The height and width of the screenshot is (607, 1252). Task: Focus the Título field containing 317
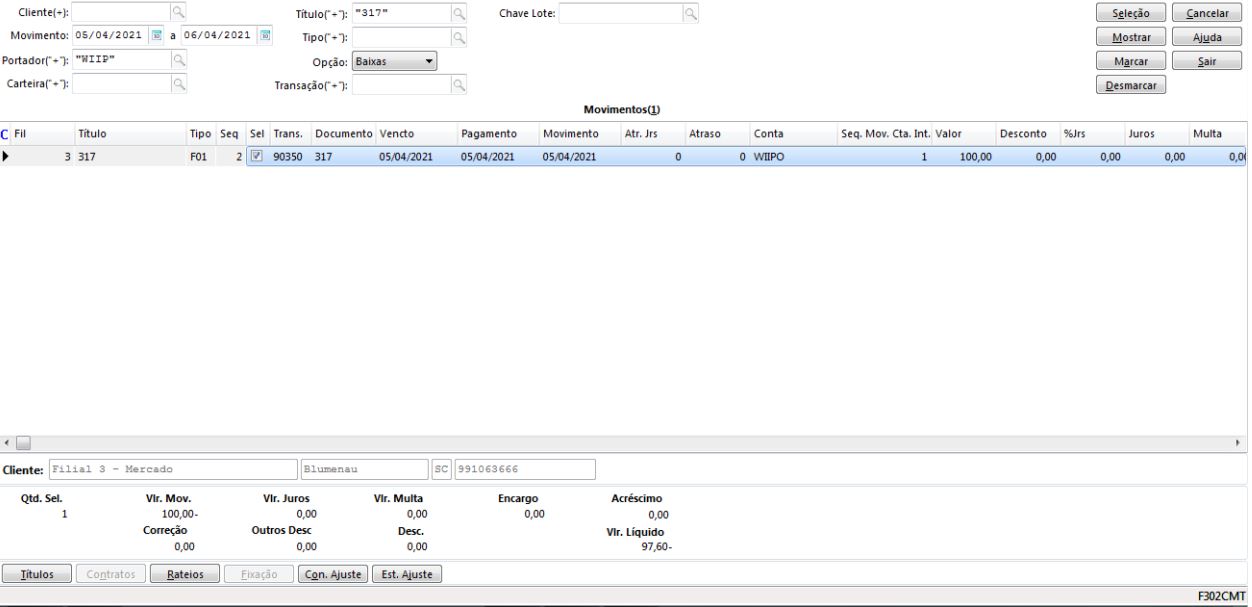[402, 14]
